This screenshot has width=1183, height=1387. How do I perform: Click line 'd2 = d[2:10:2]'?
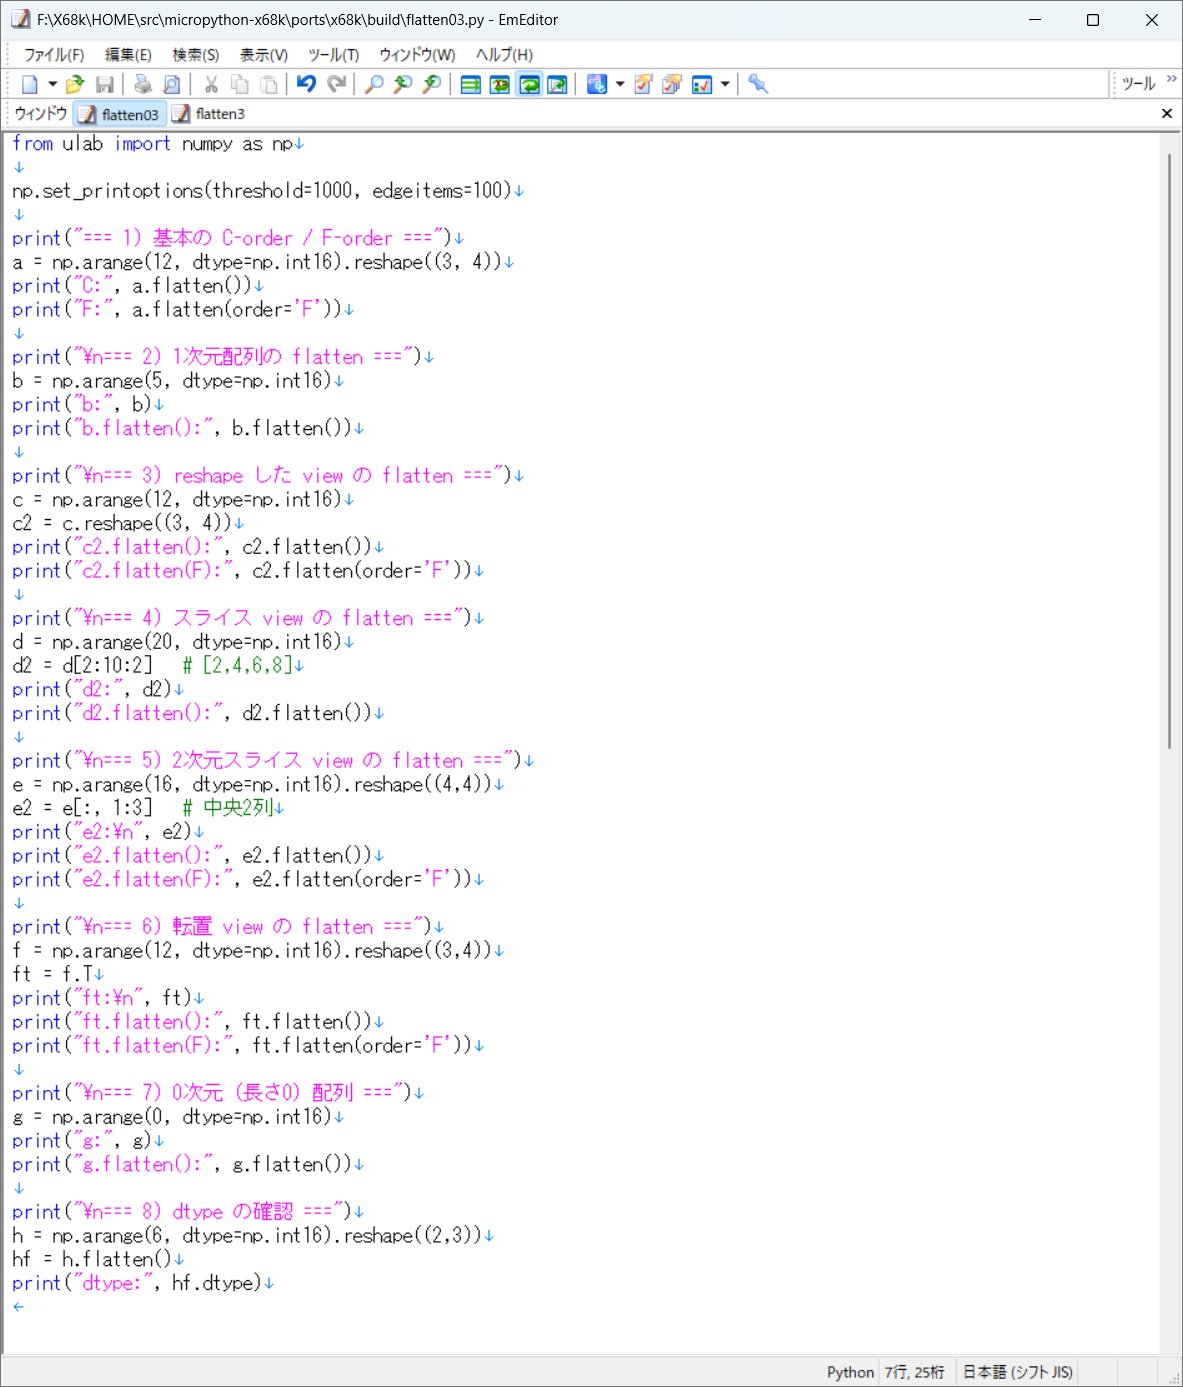(158, 665)
